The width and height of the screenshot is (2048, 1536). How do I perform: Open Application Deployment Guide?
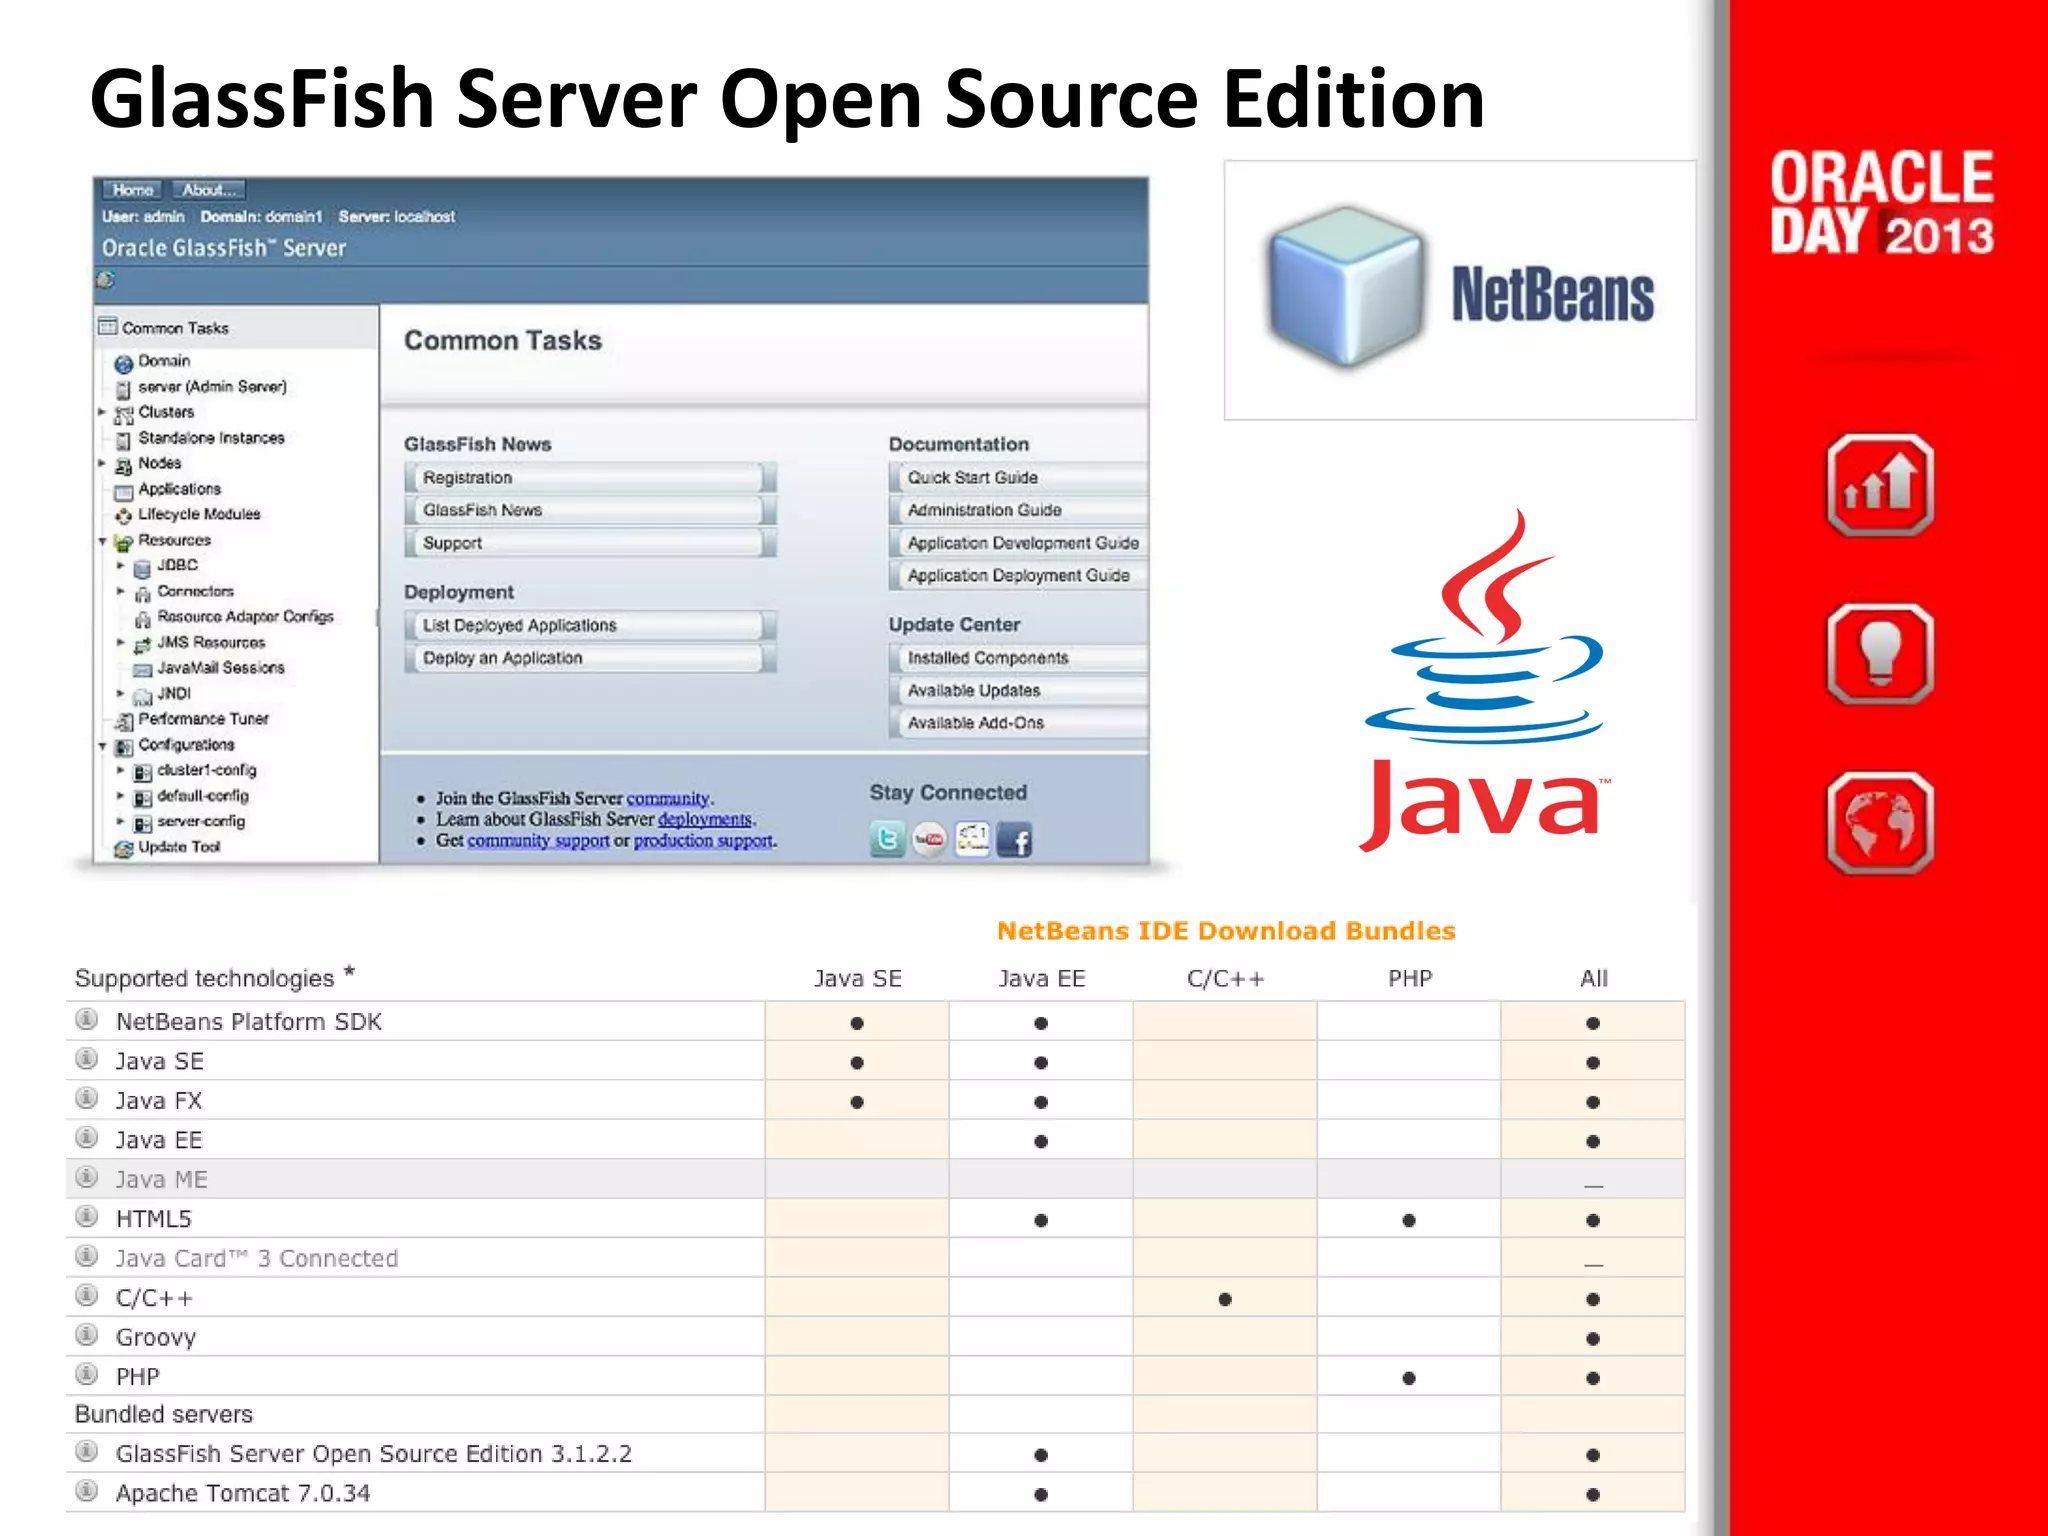point(1018,576)
